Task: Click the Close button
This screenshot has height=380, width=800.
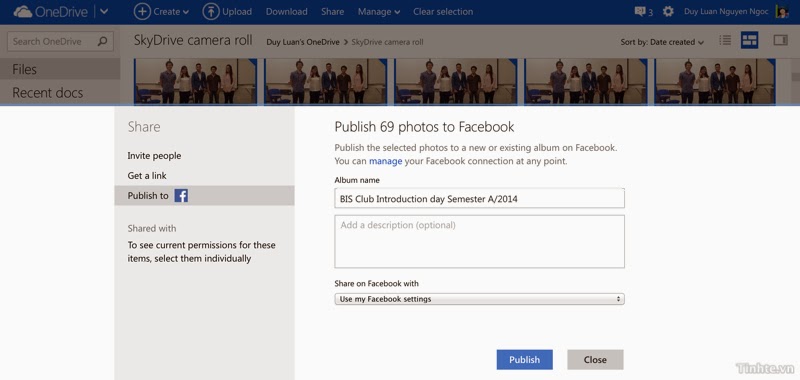Action: pyautogui.click(x=595, y=360)
